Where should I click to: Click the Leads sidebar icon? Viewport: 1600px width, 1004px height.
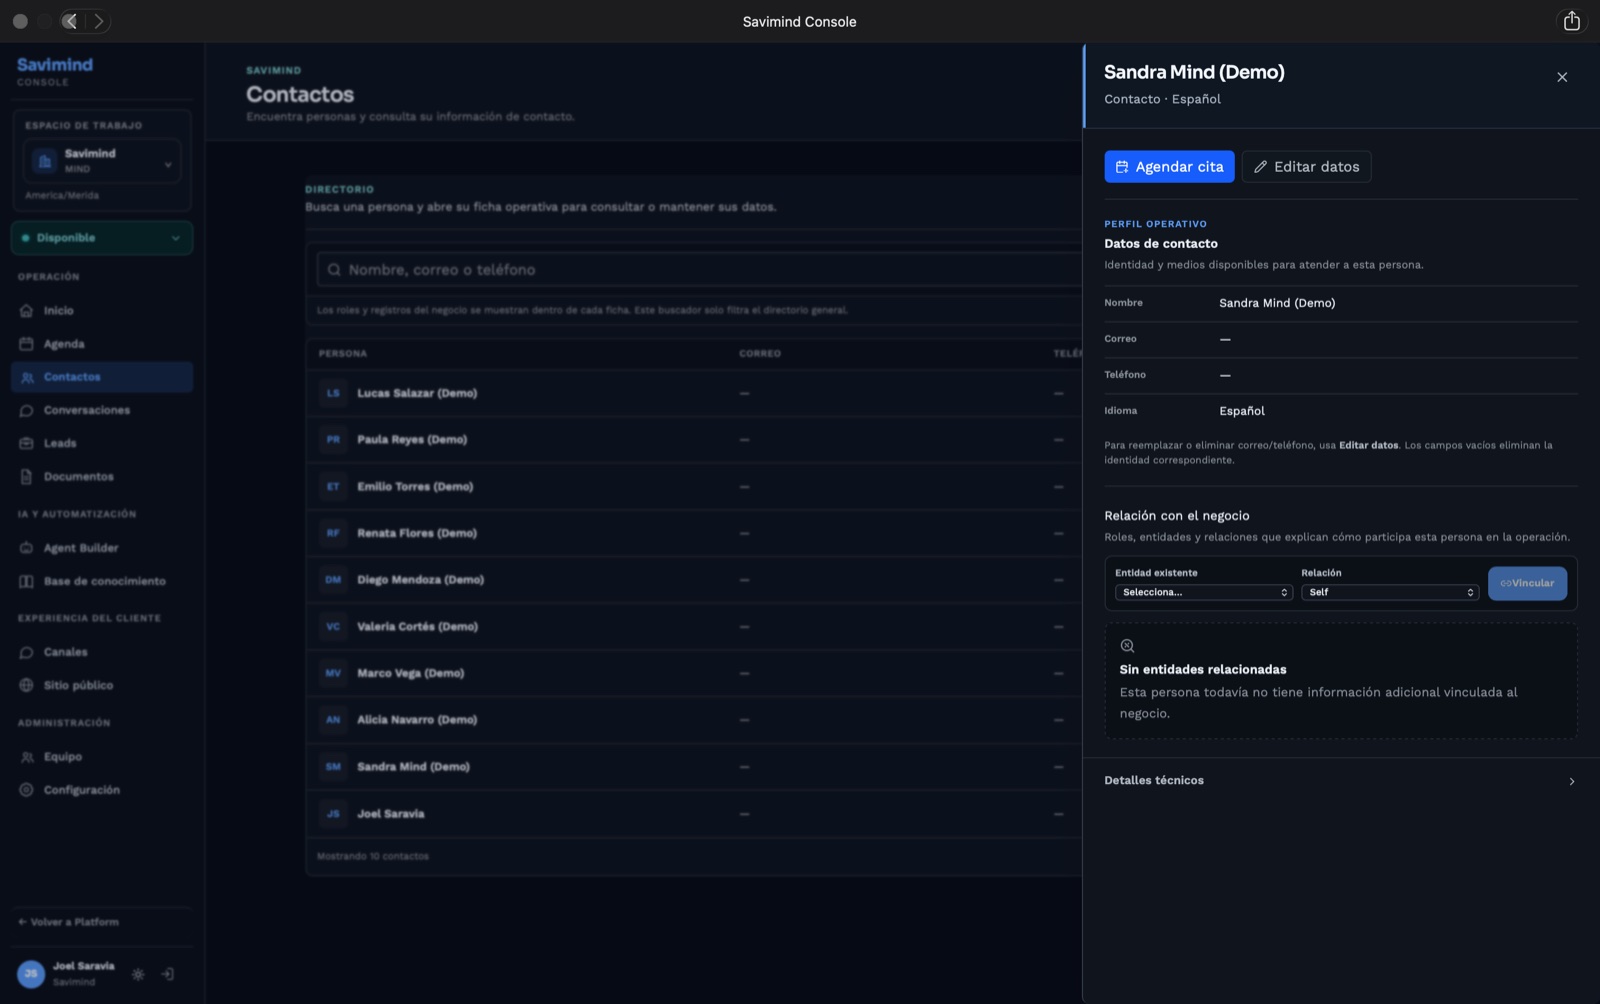27,443
